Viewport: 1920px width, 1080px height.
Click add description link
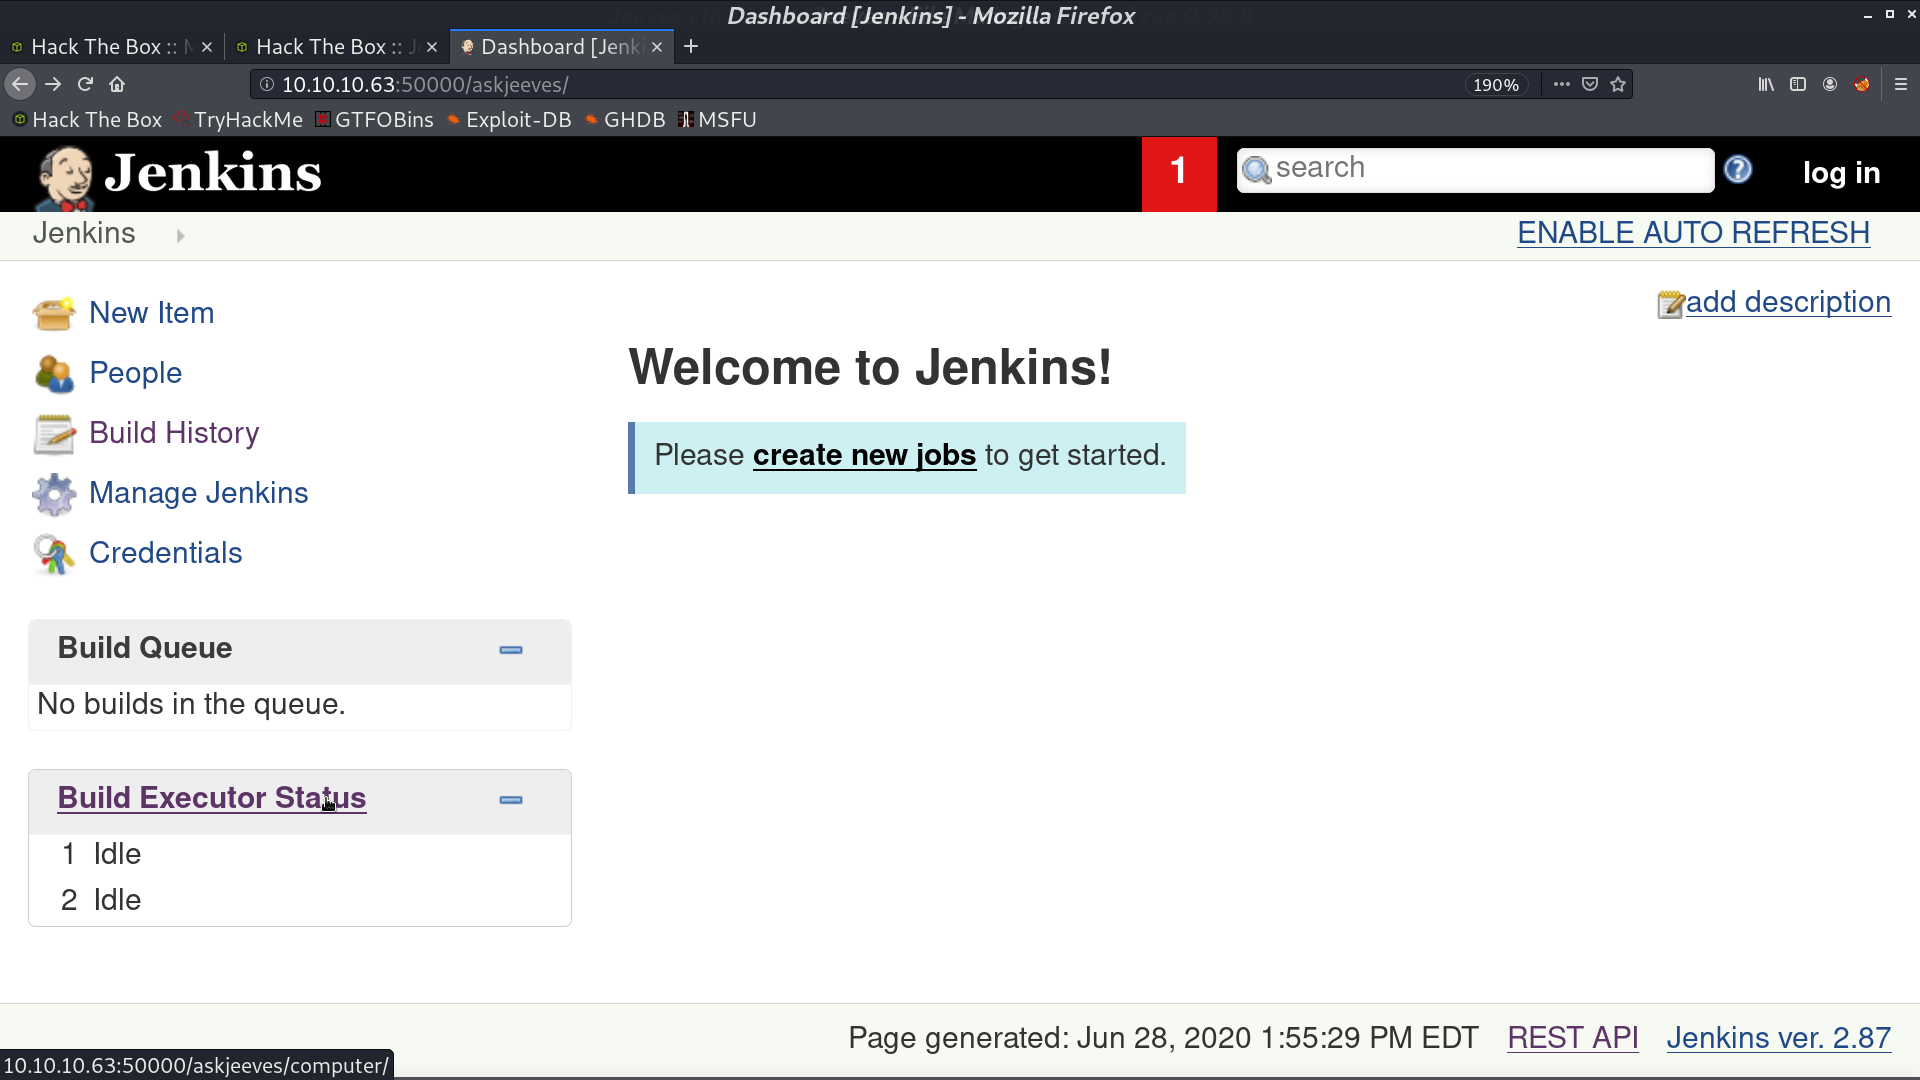[x=1788, y=303]
